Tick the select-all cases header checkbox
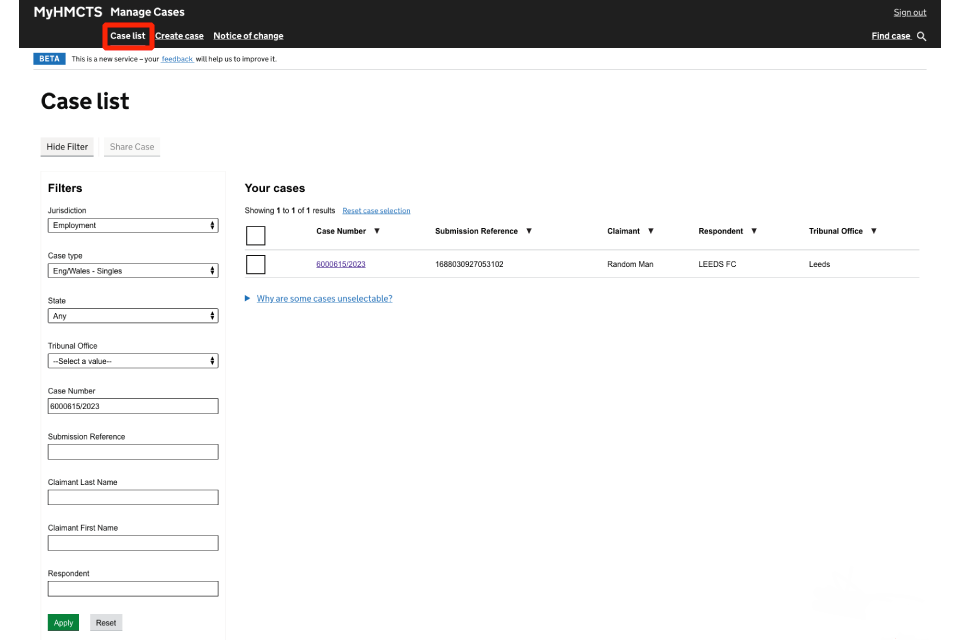960x640 pixels. [256, 235]
